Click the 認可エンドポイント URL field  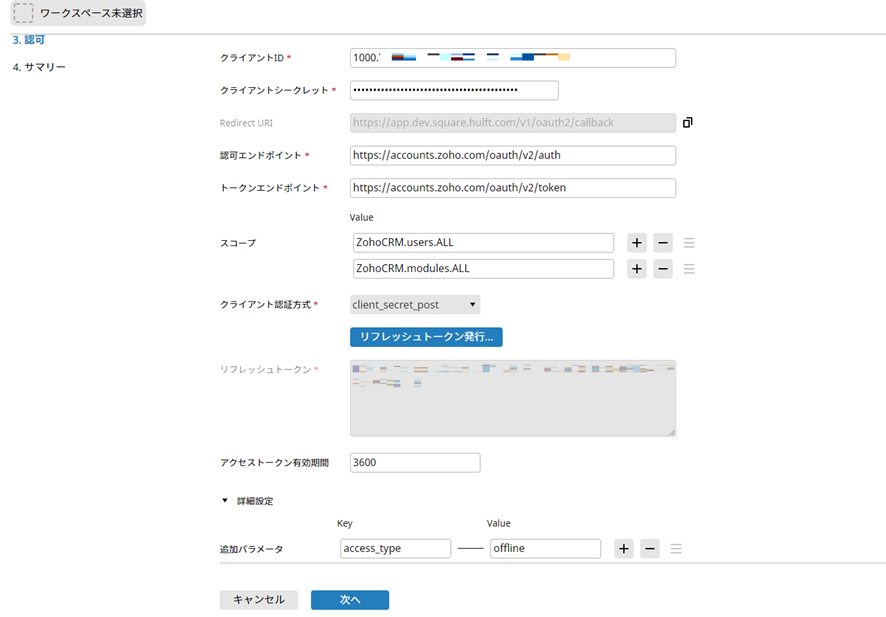[x=512, y=156]
